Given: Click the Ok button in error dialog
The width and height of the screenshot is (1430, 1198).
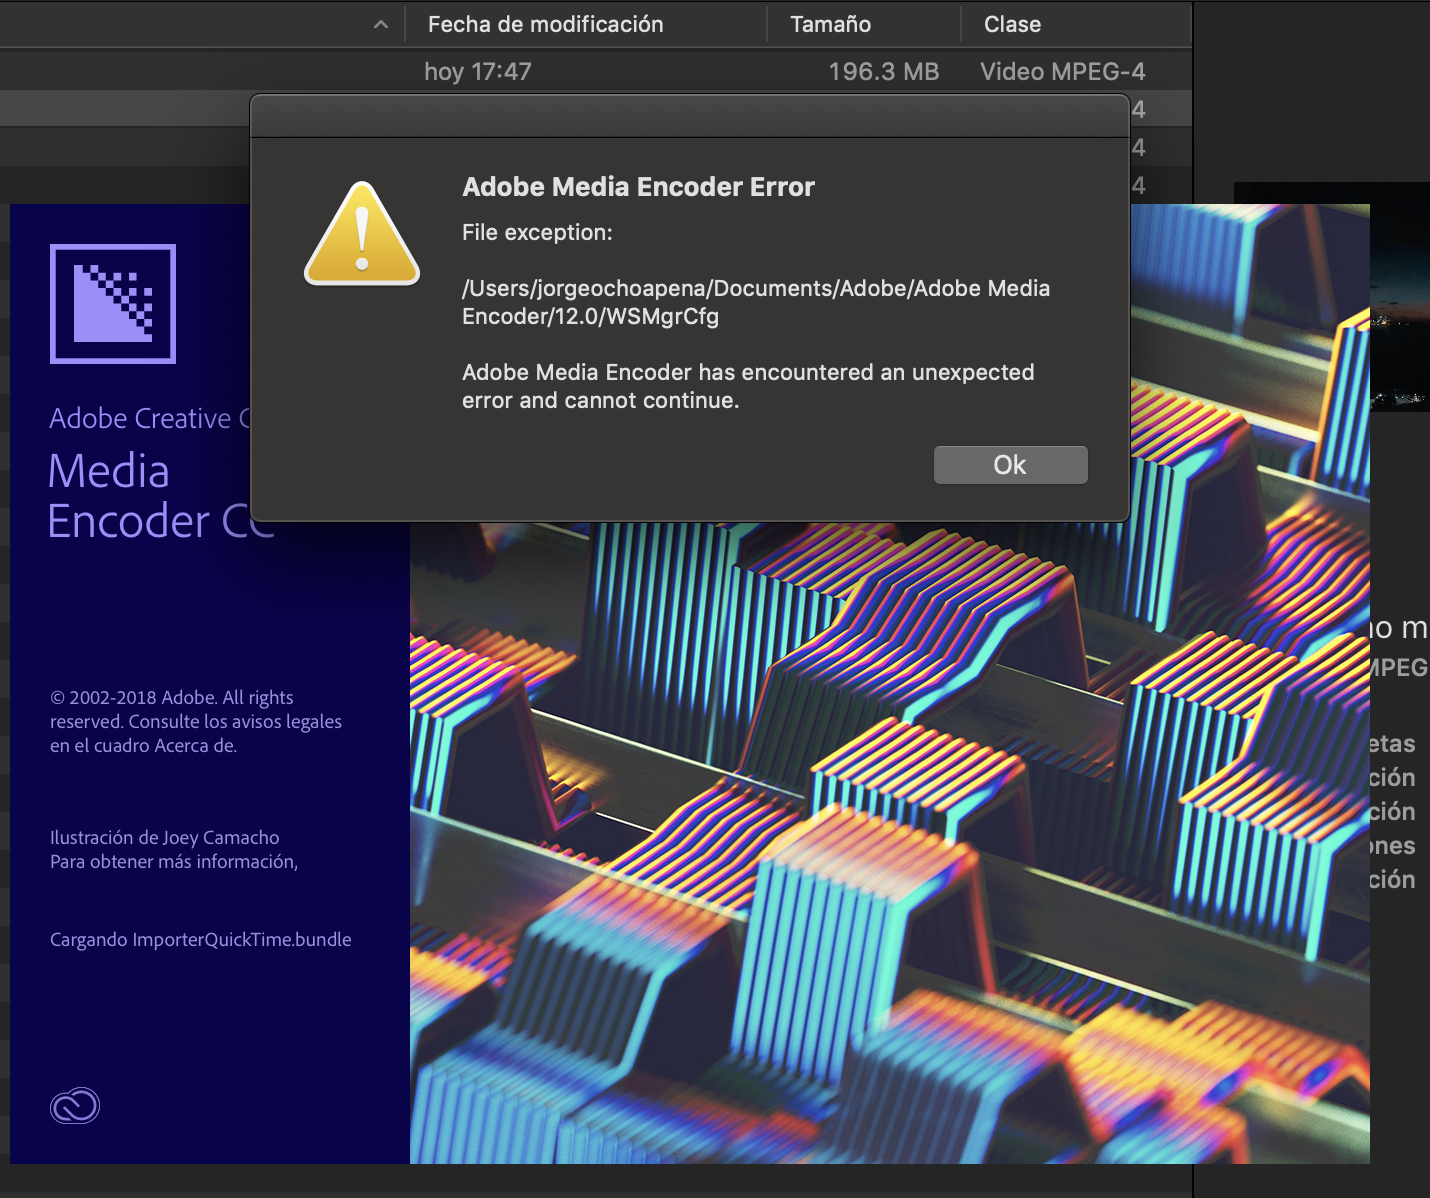Looking at the screenshot, I should click(1010, 465).
